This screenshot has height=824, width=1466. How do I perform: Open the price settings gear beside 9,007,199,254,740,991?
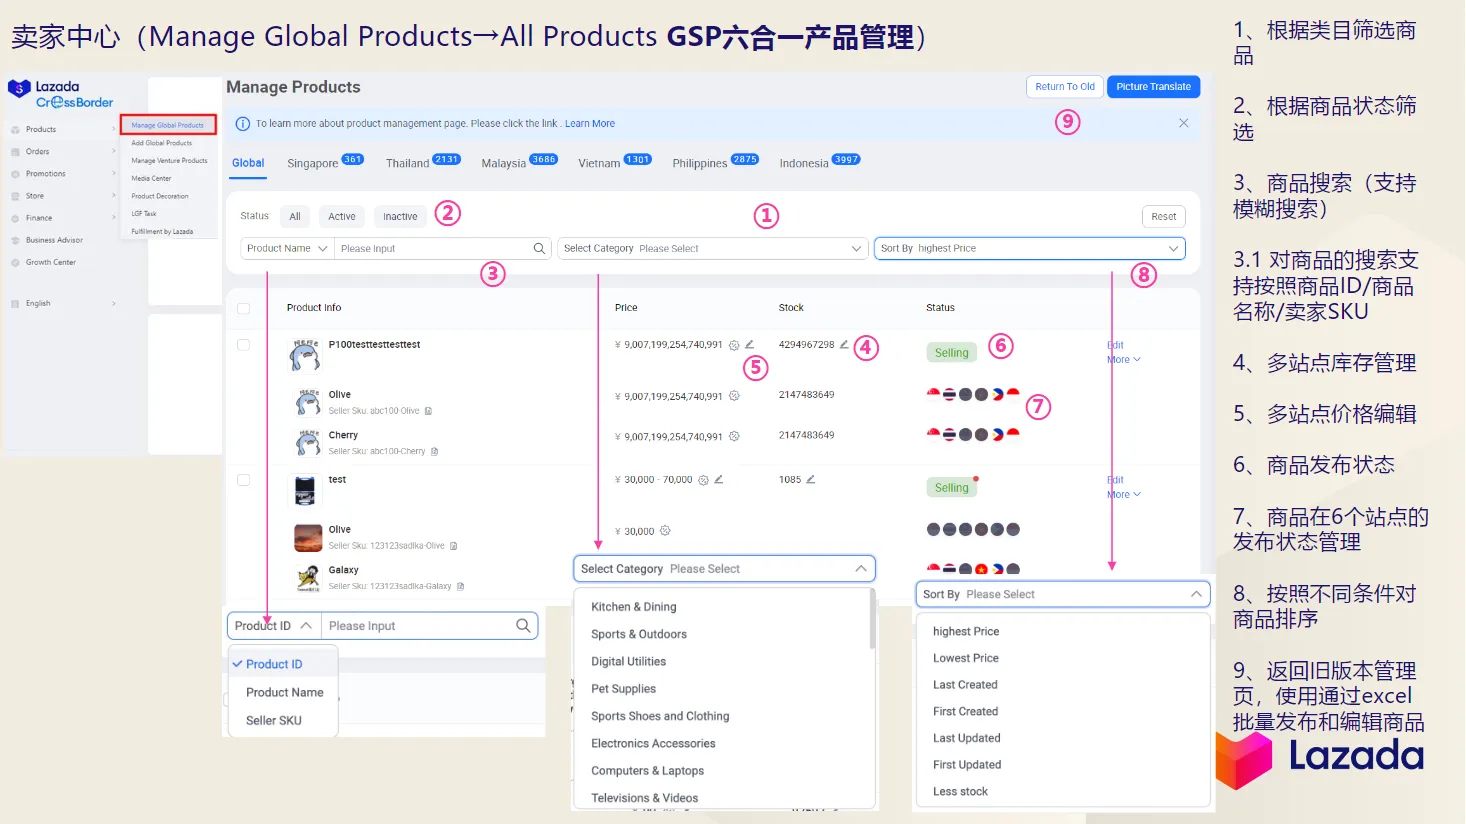pos(732,345)
